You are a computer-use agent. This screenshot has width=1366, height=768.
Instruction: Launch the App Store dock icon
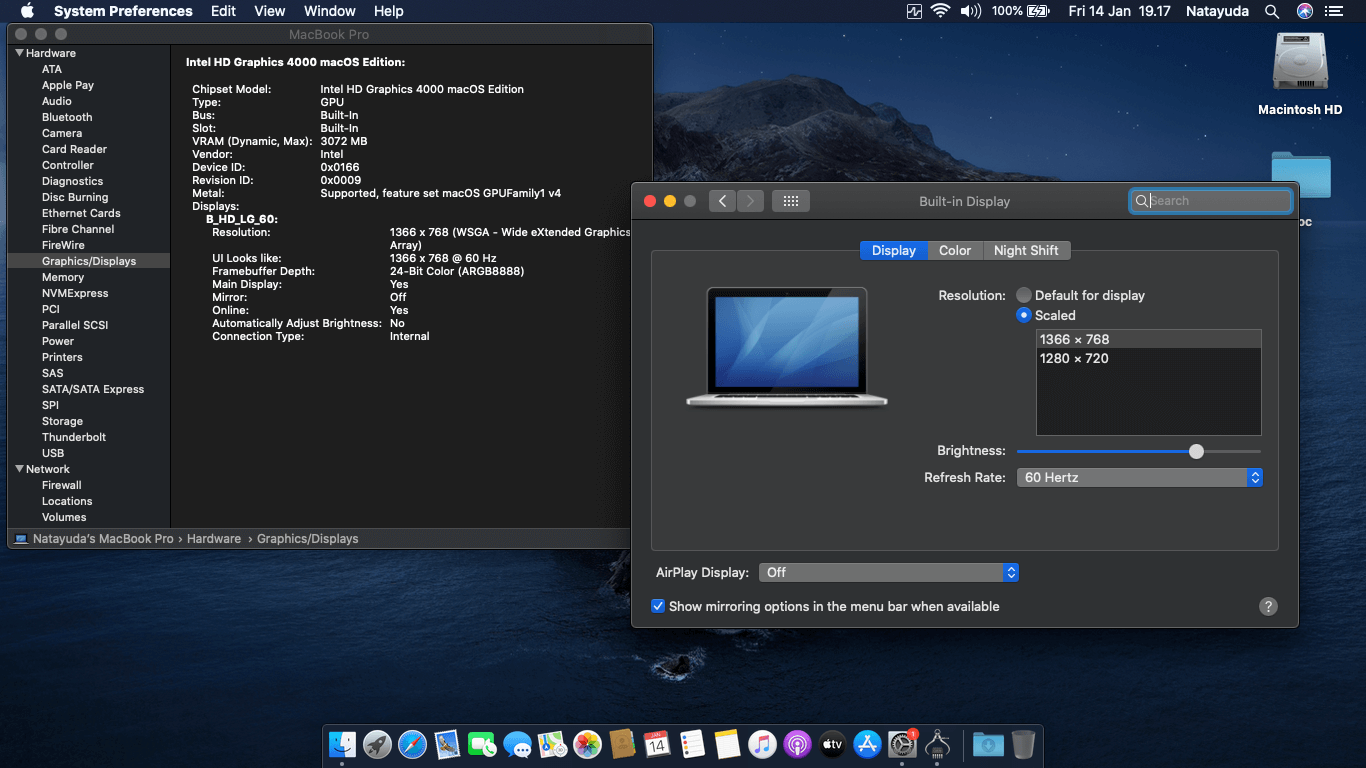pyautogui.click(x=867, y=744)
